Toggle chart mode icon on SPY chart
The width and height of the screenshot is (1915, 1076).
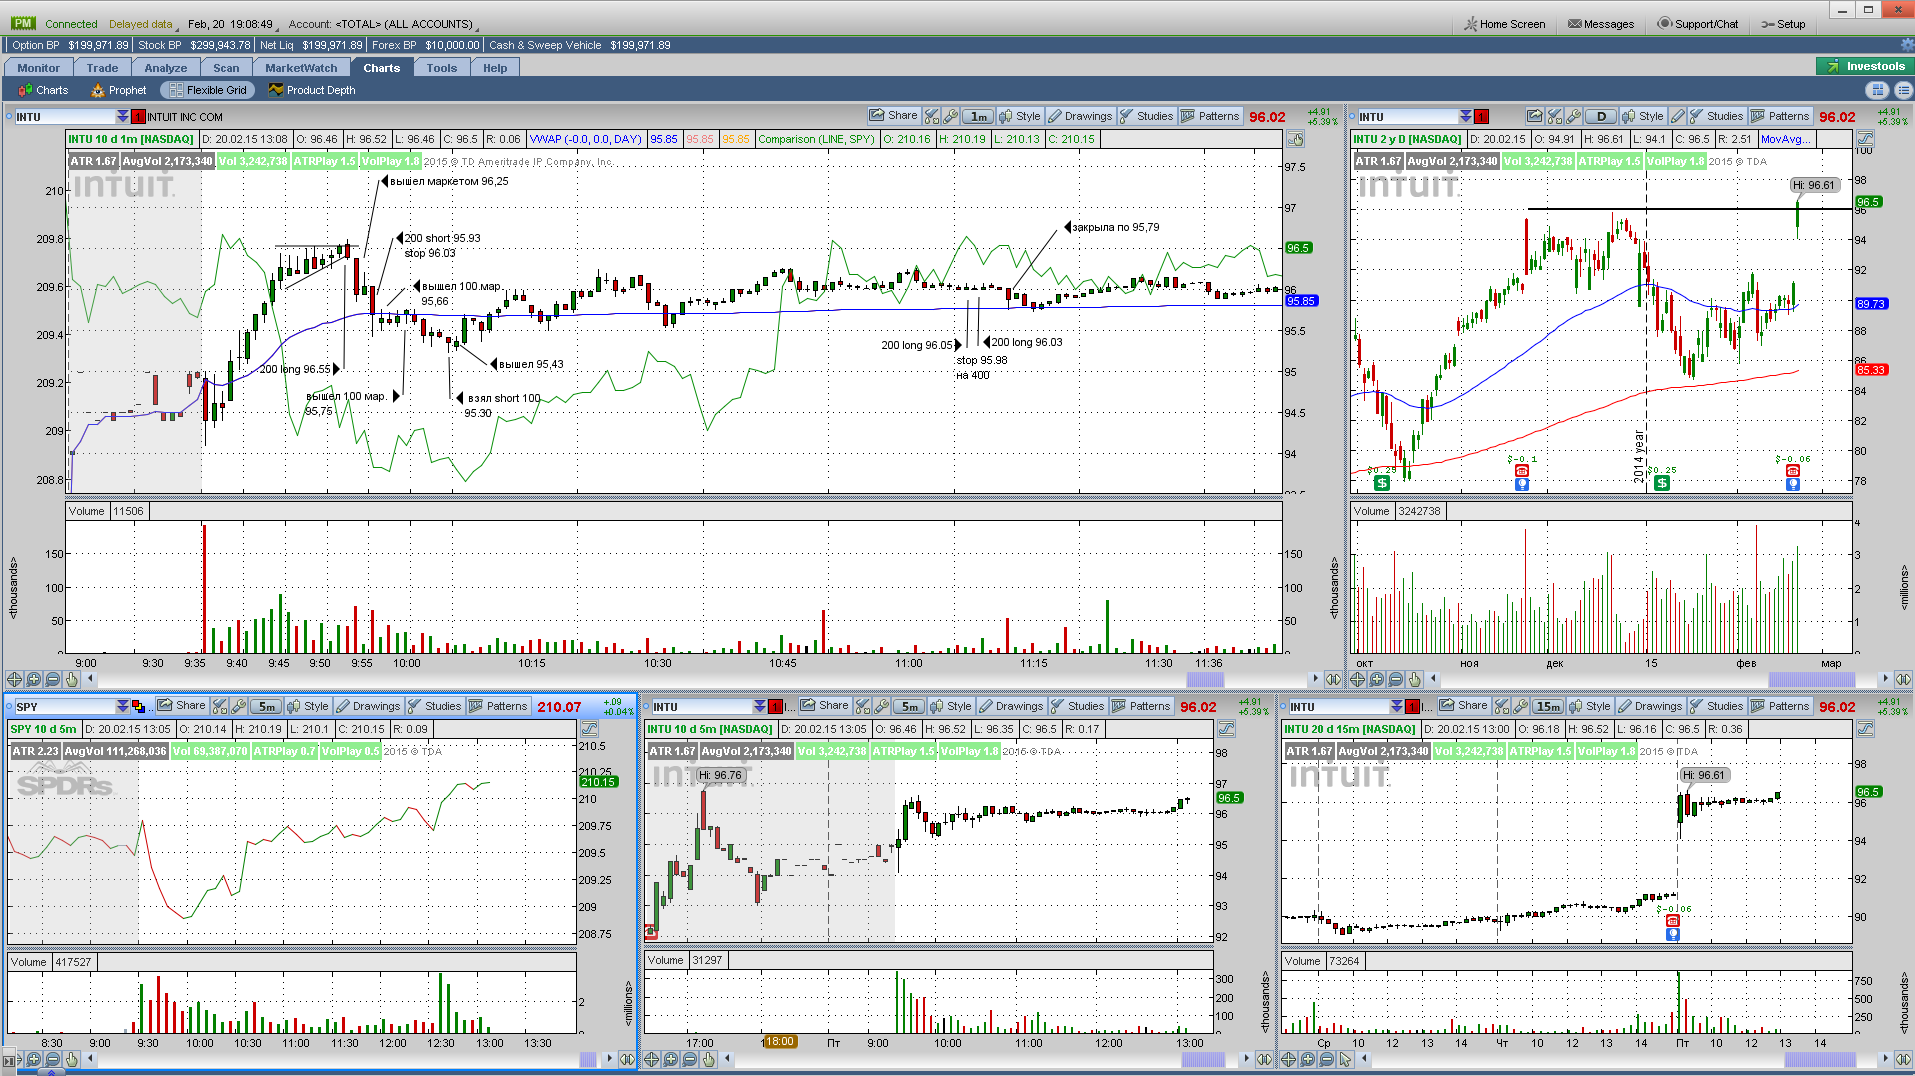click(589, 729)
